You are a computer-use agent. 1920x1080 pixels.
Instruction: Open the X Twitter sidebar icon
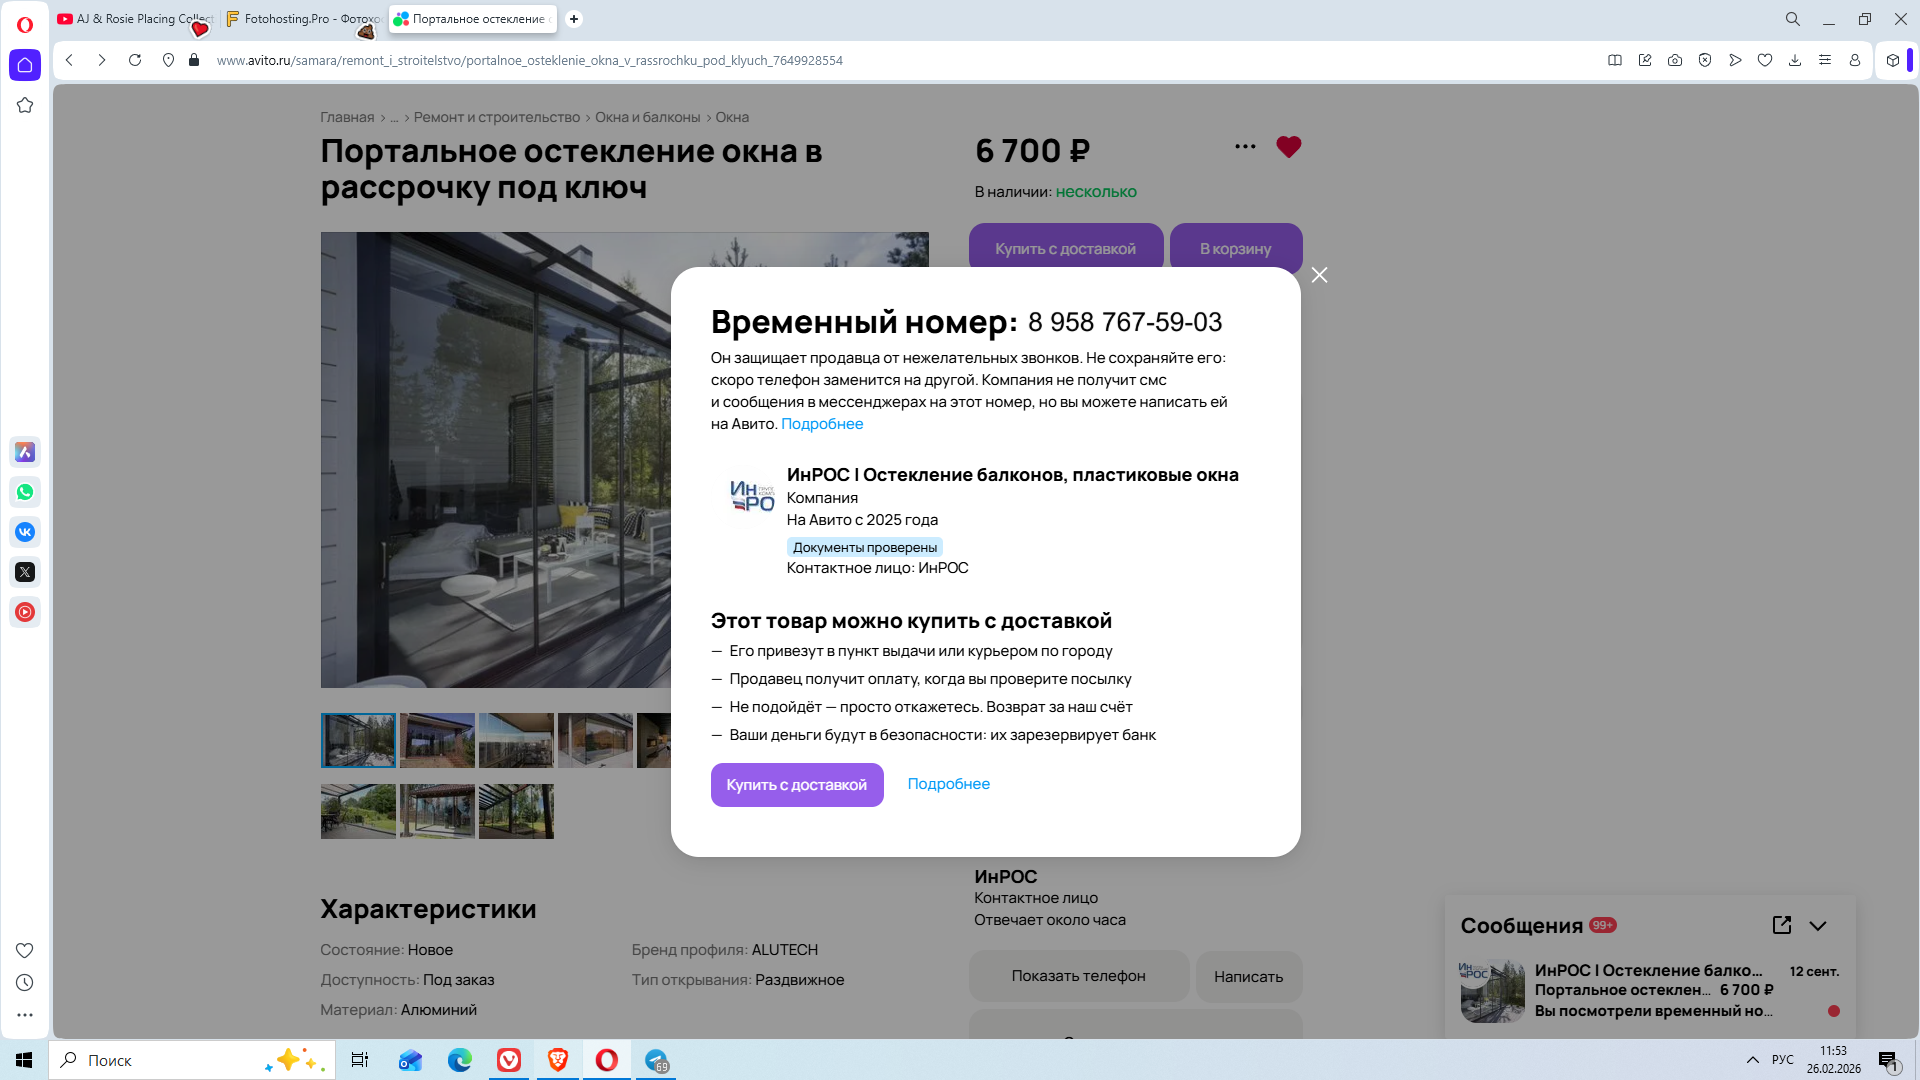[x=25, y=572]
